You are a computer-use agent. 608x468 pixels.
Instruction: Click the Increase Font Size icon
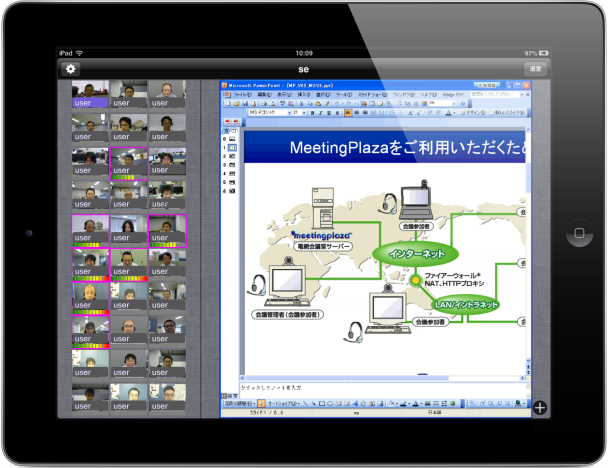click(x=411, y=113)
